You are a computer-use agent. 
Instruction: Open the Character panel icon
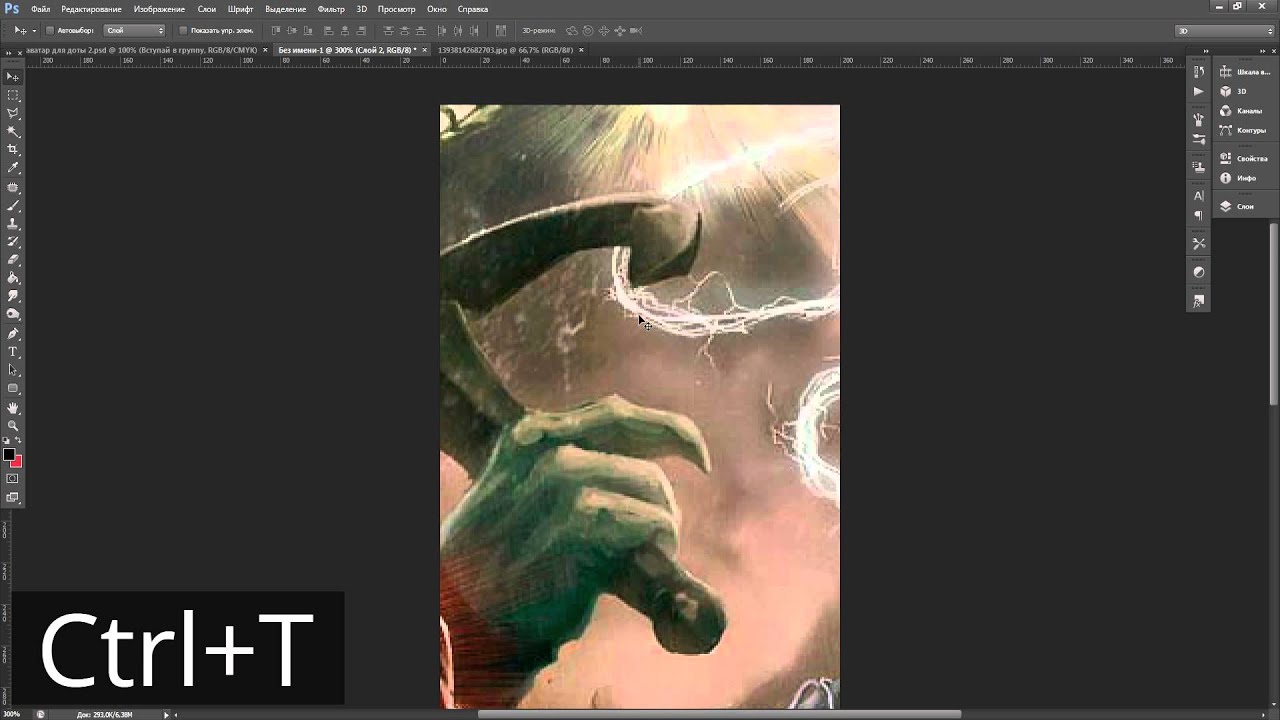[x=1199, y=196]
